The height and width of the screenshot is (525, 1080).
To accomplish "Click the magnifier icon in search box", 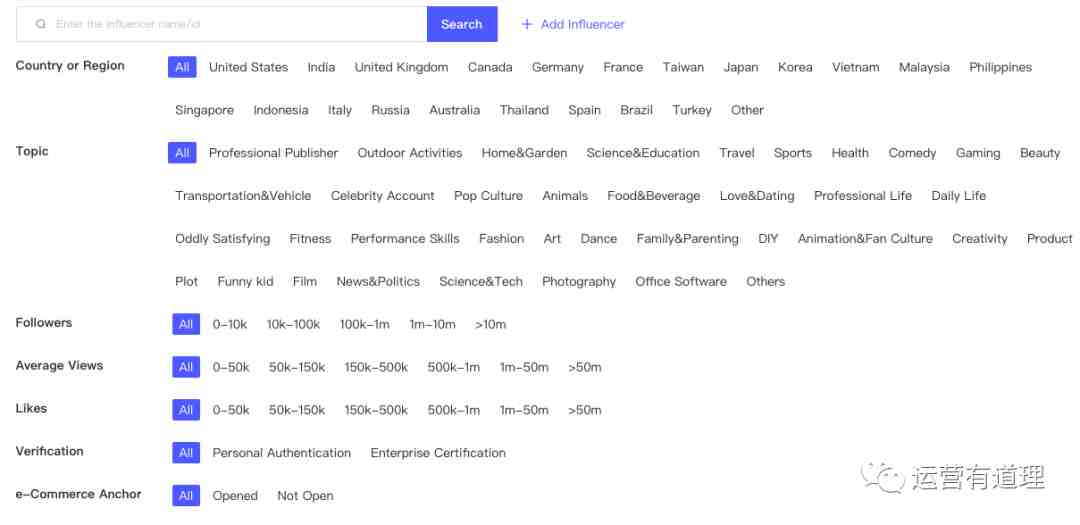I will click(41, 24).
